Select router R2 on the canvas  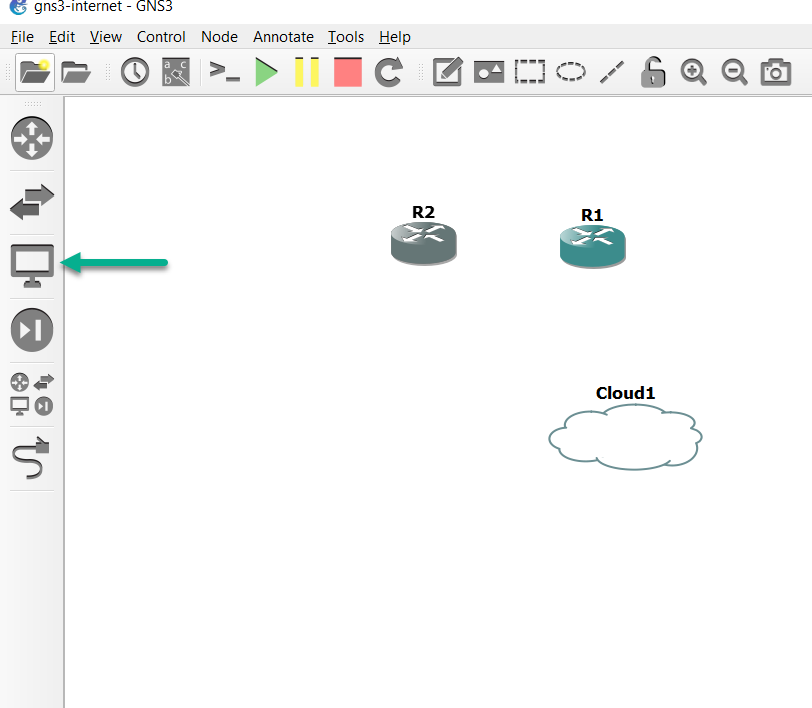click(x=424, y=243)
